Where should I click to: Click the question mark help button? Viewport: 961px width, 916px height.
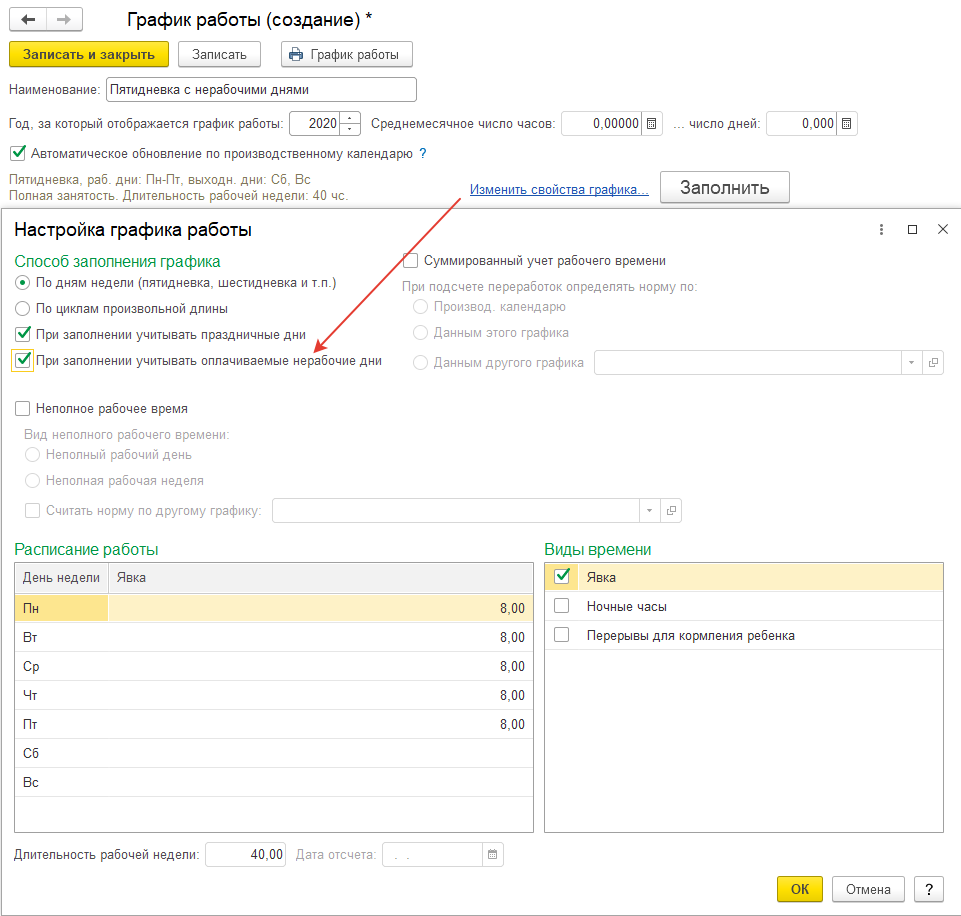[929, 889]
